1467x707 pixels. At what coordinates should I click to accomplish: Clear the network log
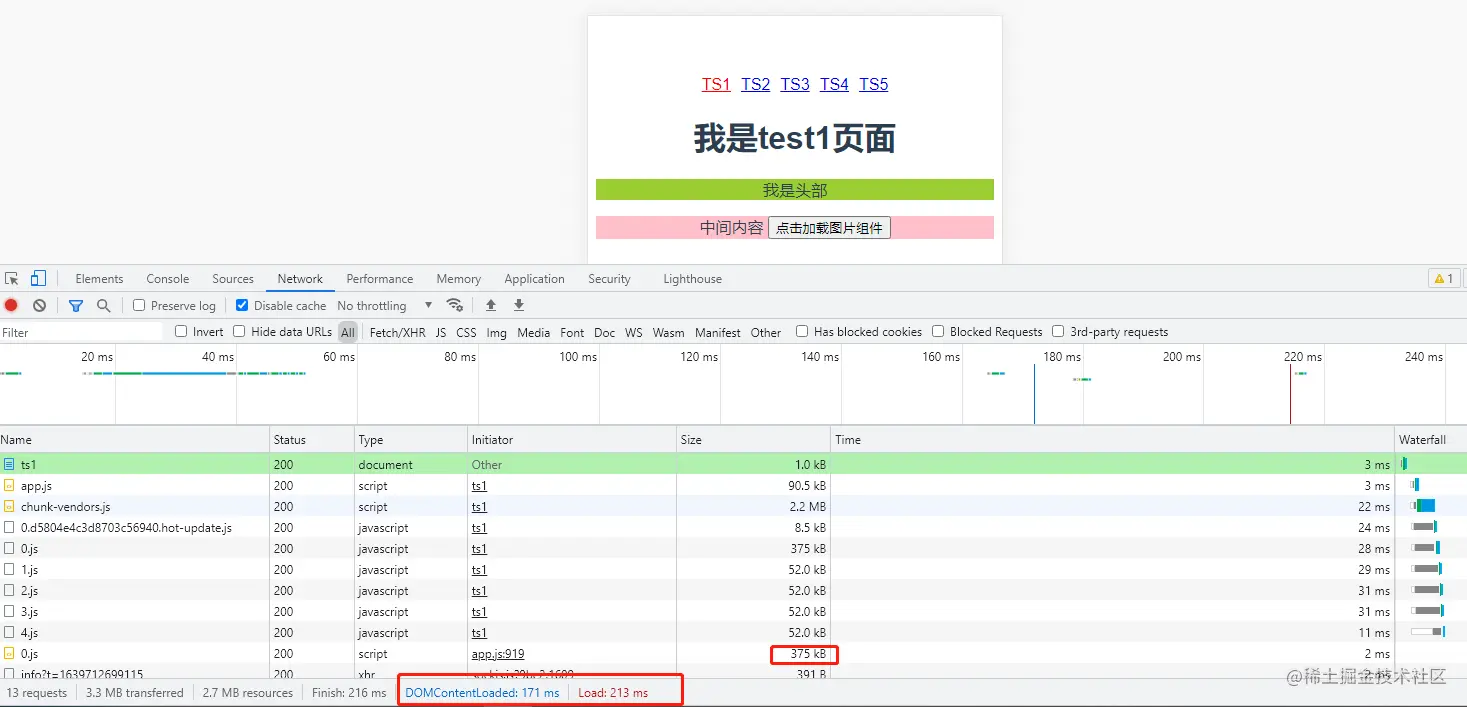39,305
